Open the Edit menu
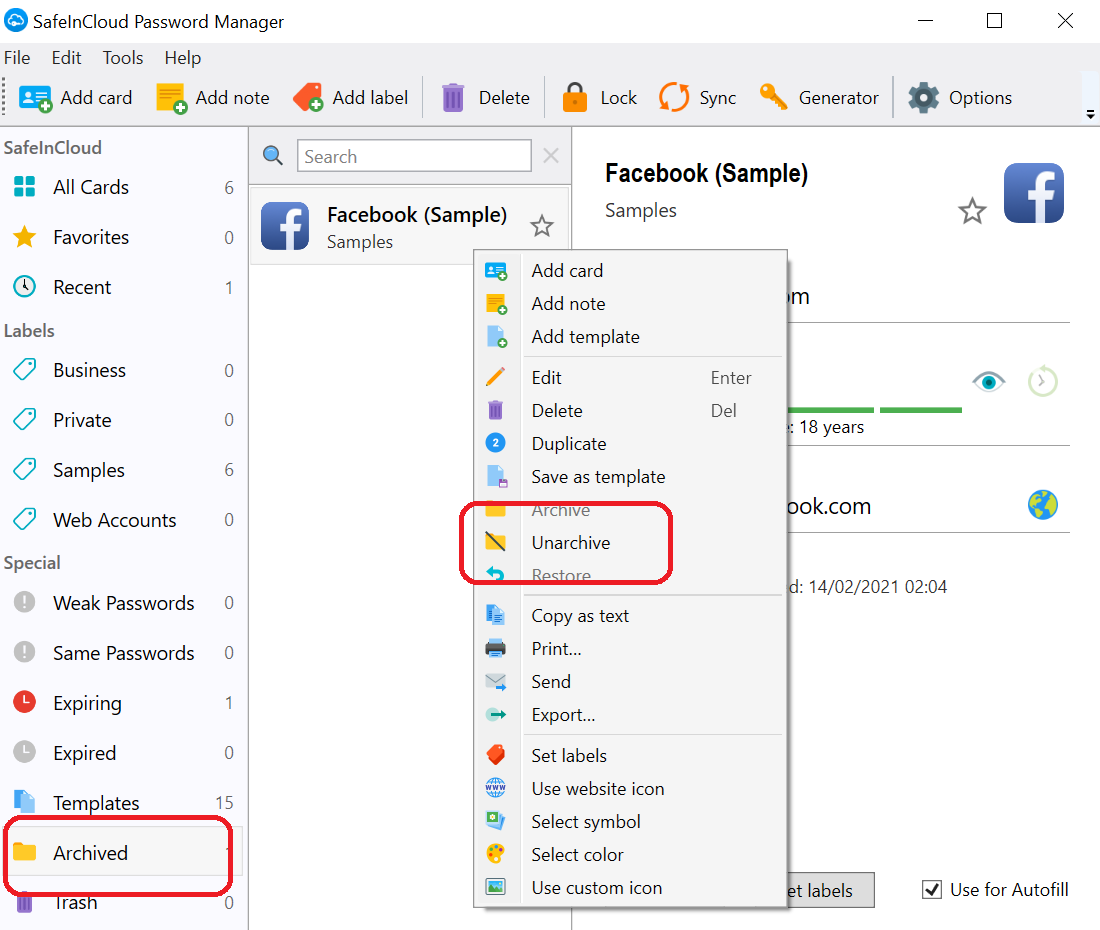This screenshot has width=1100, height=930. pyautogui.click(x=67, y=58)
